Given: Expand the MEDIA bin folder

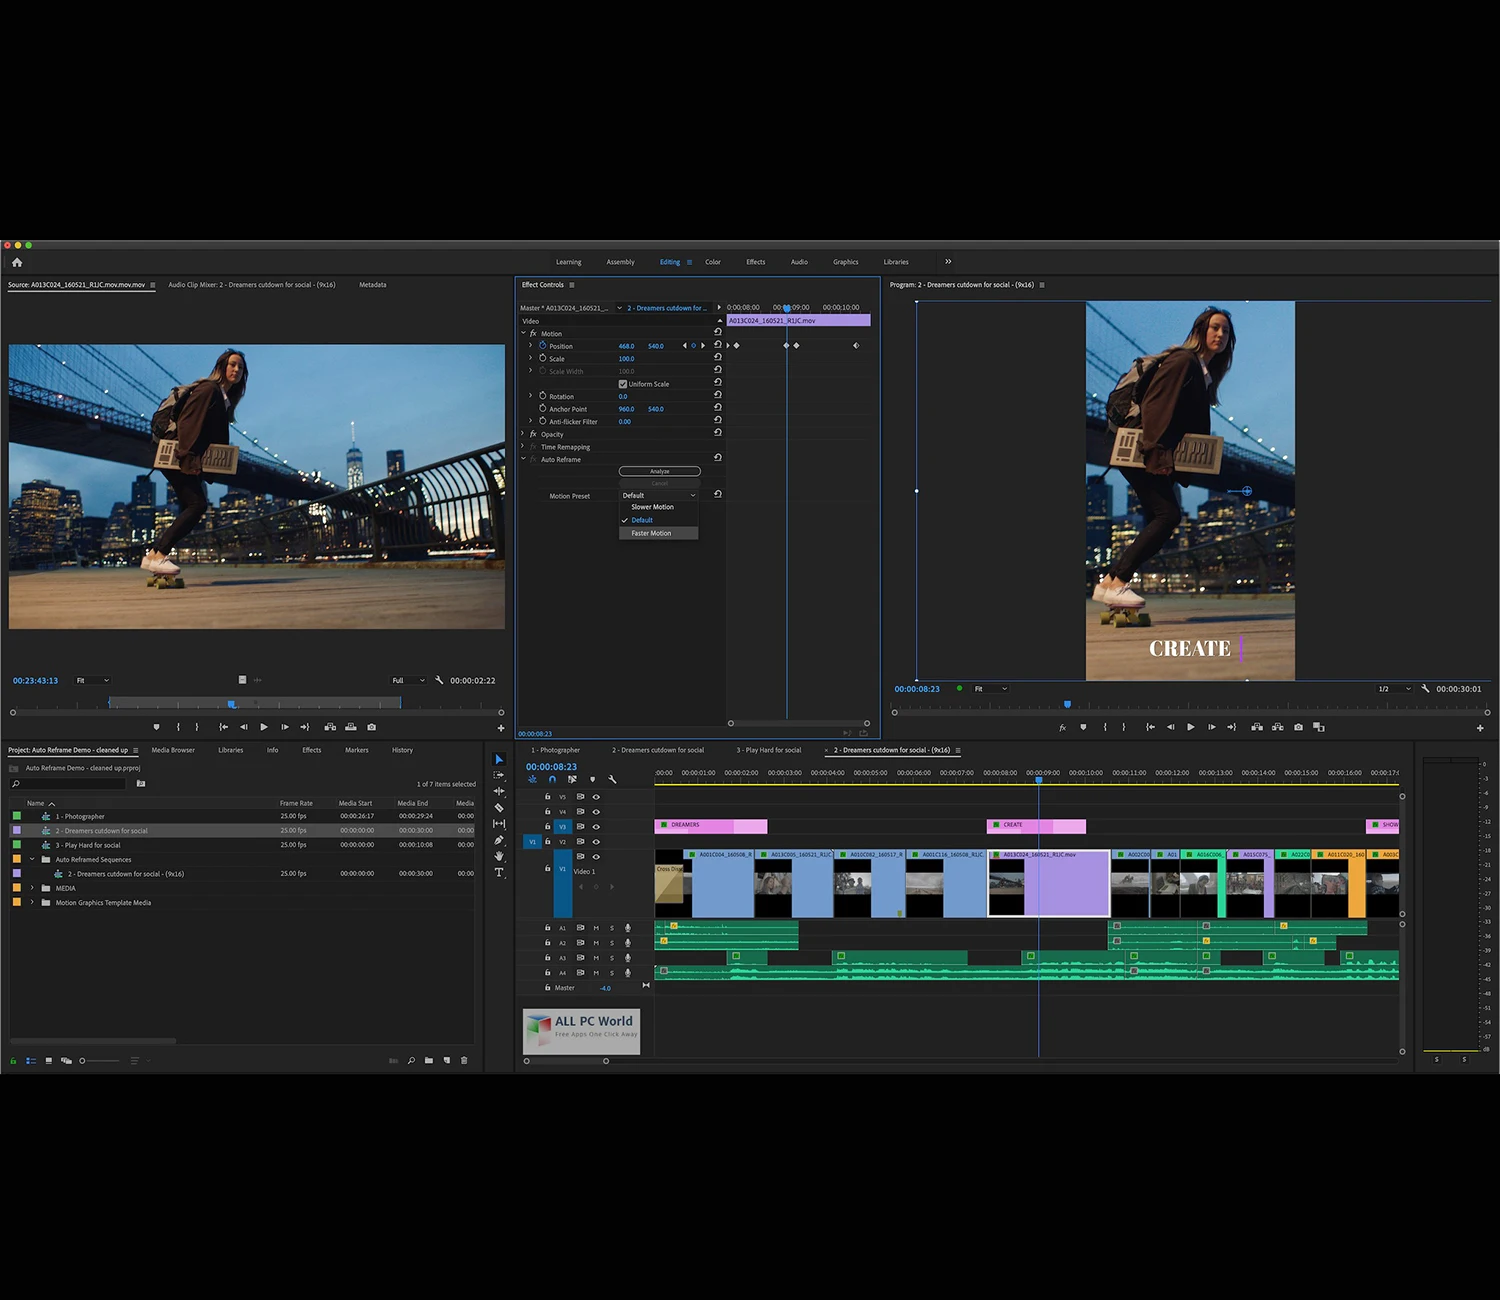Looking at the screenshot, I should click(32, 888).
